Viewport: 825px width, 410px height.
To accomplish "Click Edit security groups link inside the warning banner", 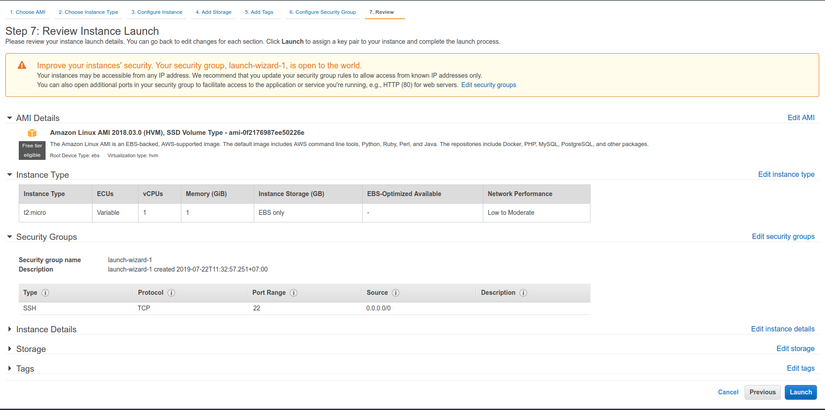I will point(488,85).
